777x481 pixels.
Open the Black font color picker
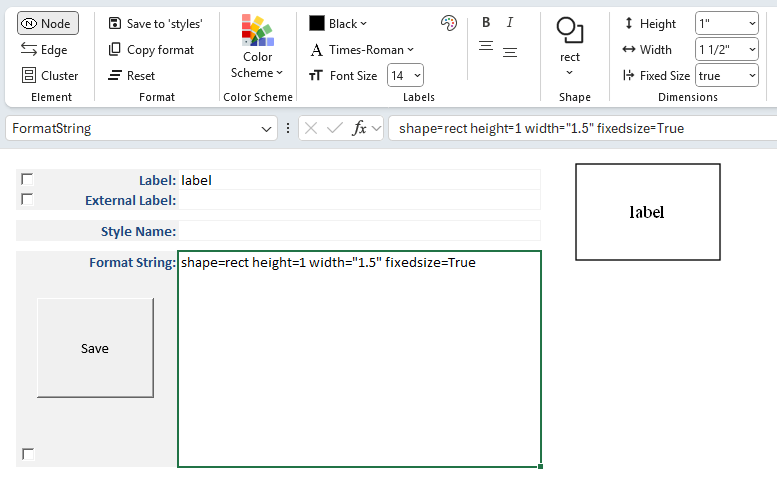[x=338, y=23]
